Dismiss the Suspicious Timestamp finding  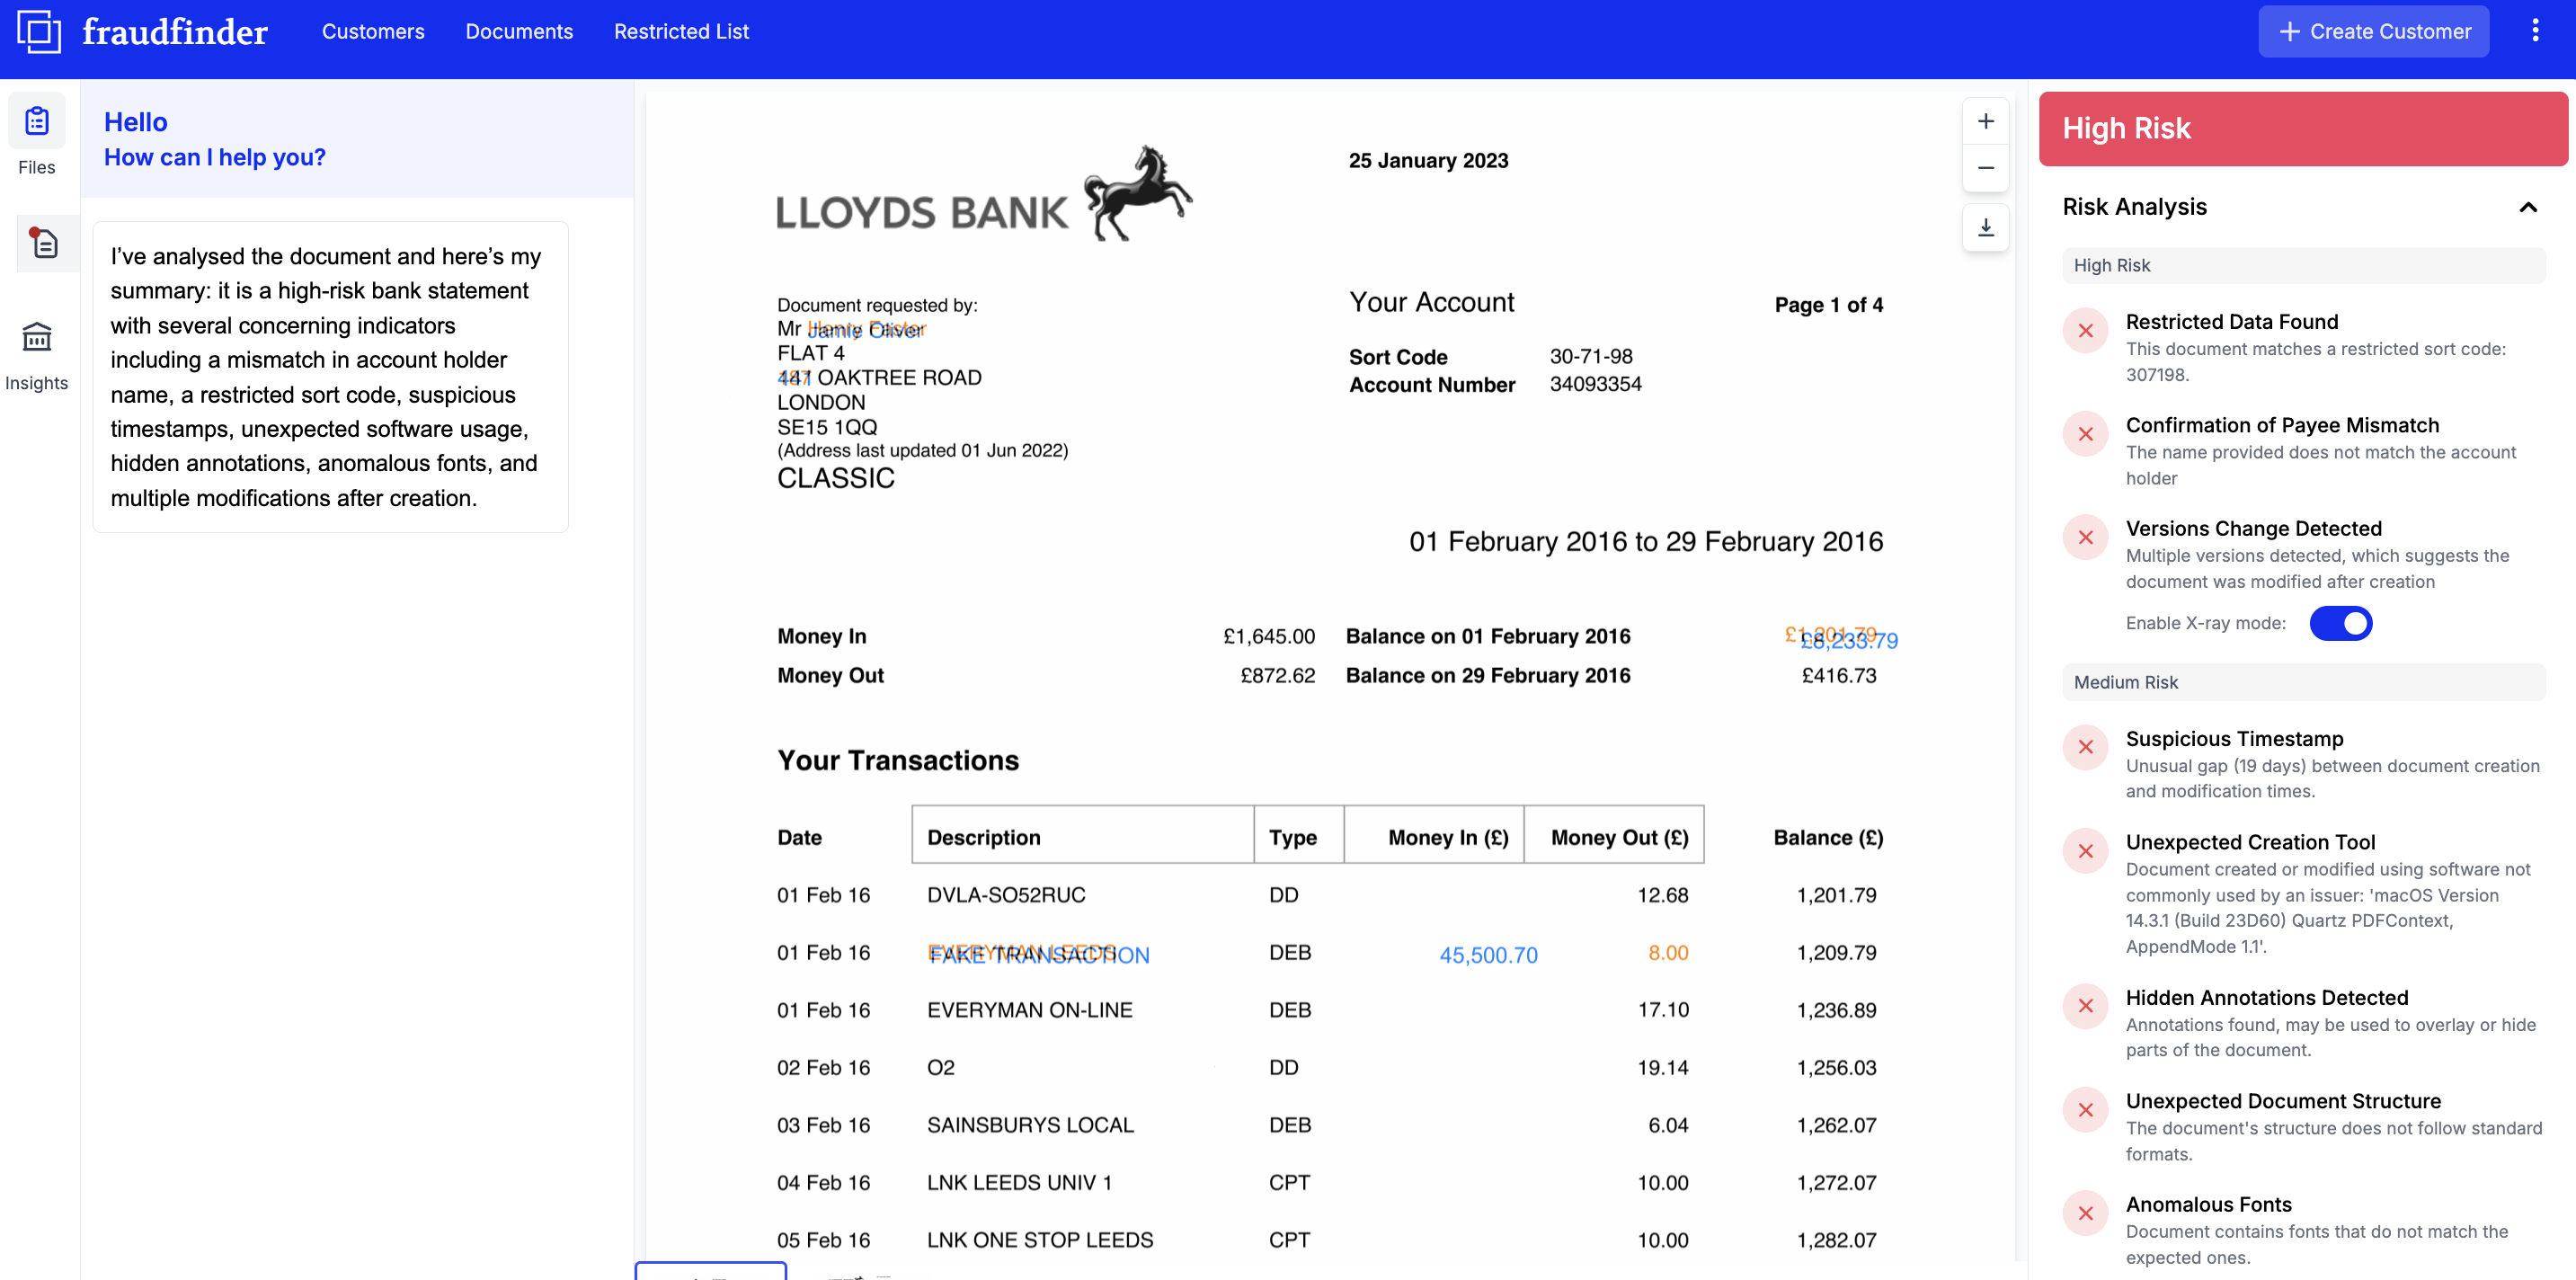pos(2086,747)
